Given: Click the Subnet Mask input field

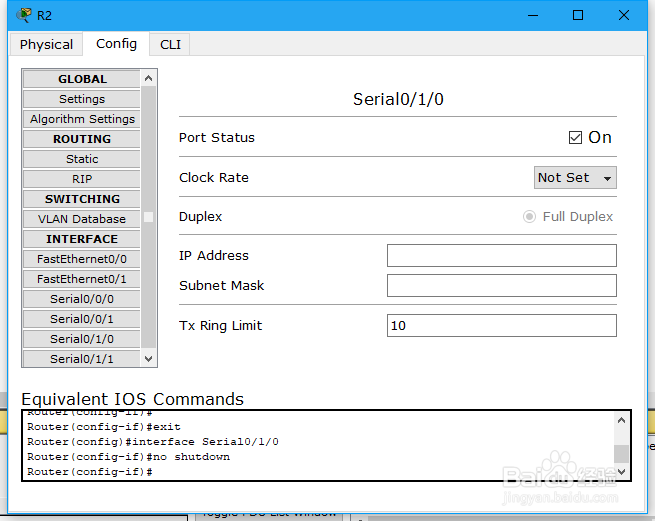Looking at the screenshot, I should pyautogui.click(x=502, y=285).
